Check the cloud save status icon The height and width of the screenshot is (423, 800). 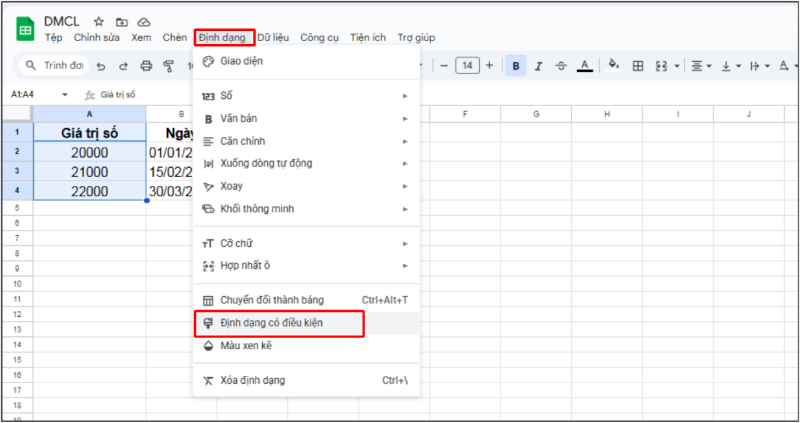click(144, 21)
